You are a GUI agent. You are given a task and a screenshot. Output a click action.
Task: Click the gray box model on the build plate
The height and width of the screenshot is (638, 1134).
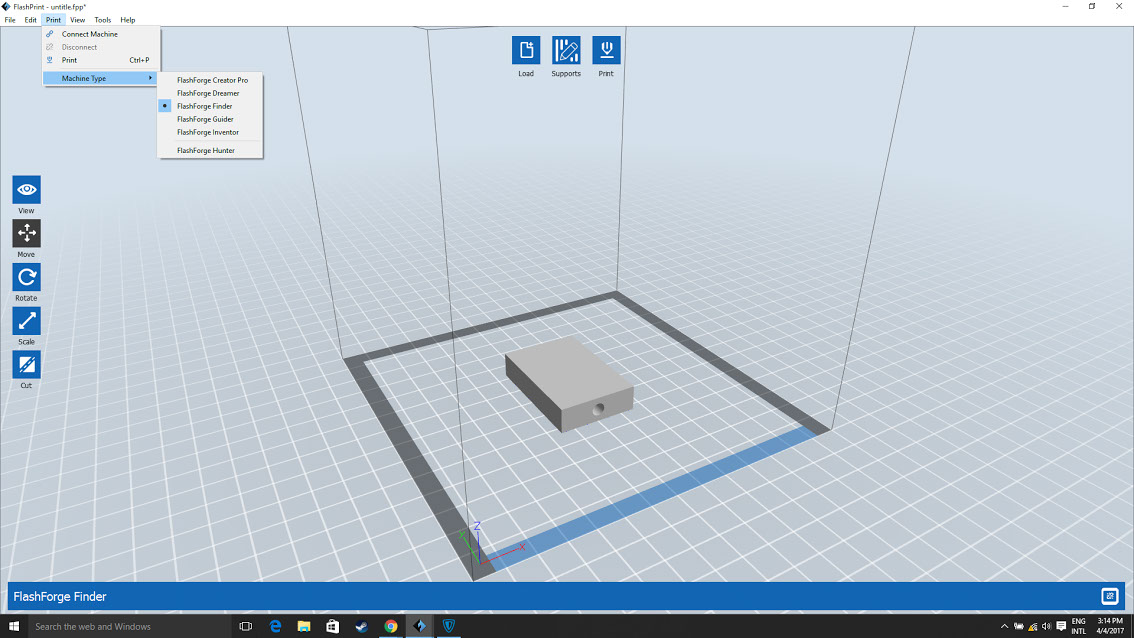[x=570, y=383]
